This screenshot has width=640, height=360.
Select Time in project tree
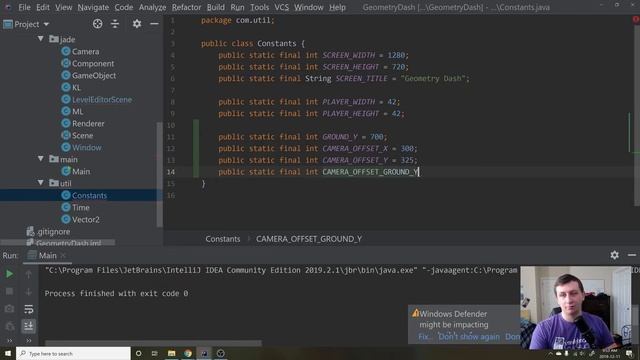pyautogui.click(x=80, y=207)
